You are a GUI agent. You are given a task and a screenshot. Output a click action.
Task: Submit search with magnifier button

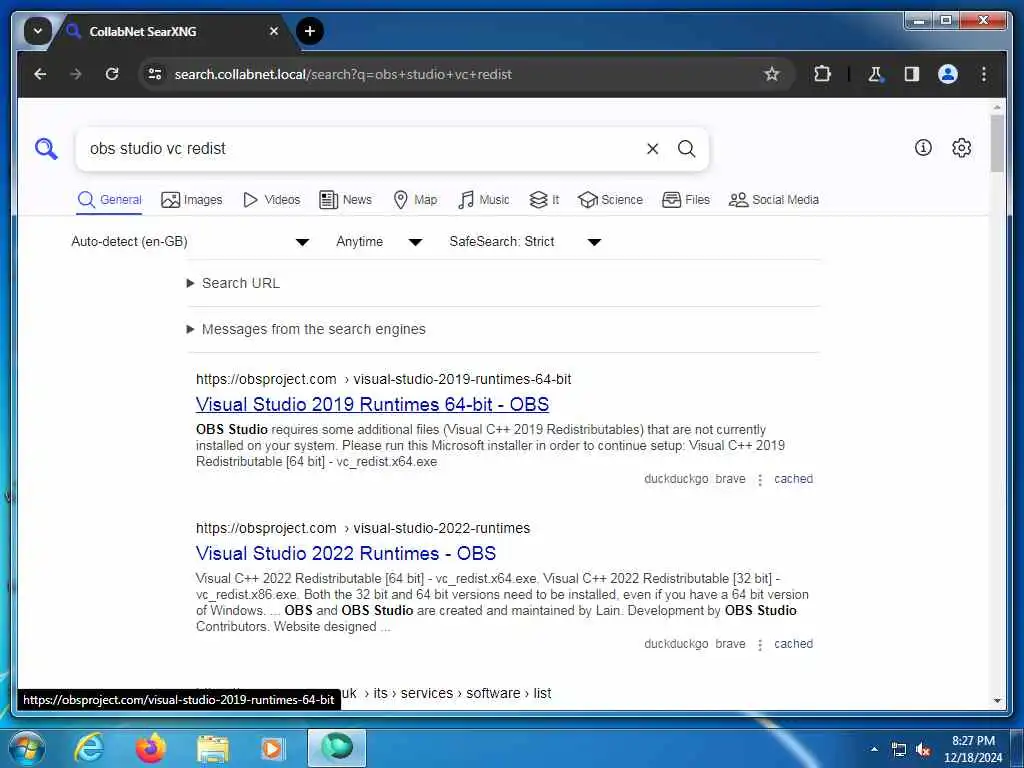click(x=686, y=149)
